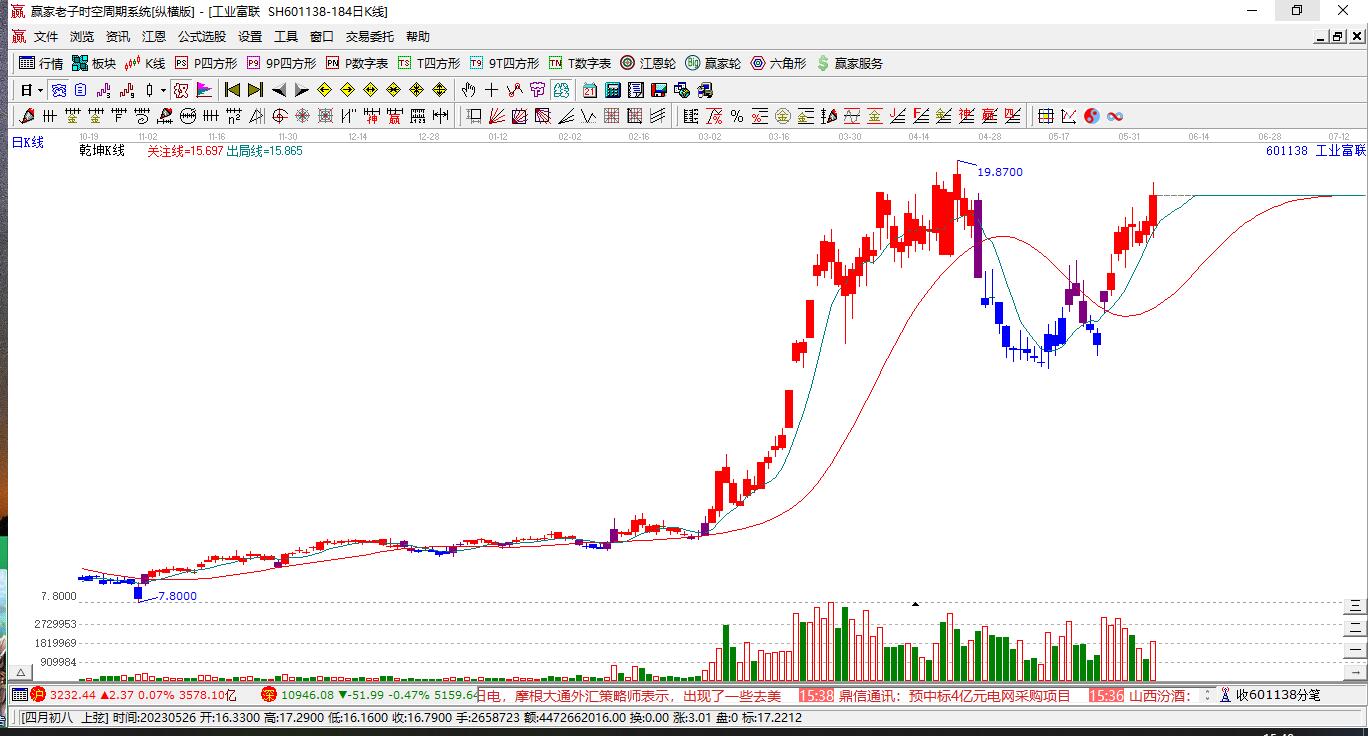Select the hand pan tool
Image resolution: width=1368 pixels, height=736 pixels.
pyautogui.click(x=468, y=90)
